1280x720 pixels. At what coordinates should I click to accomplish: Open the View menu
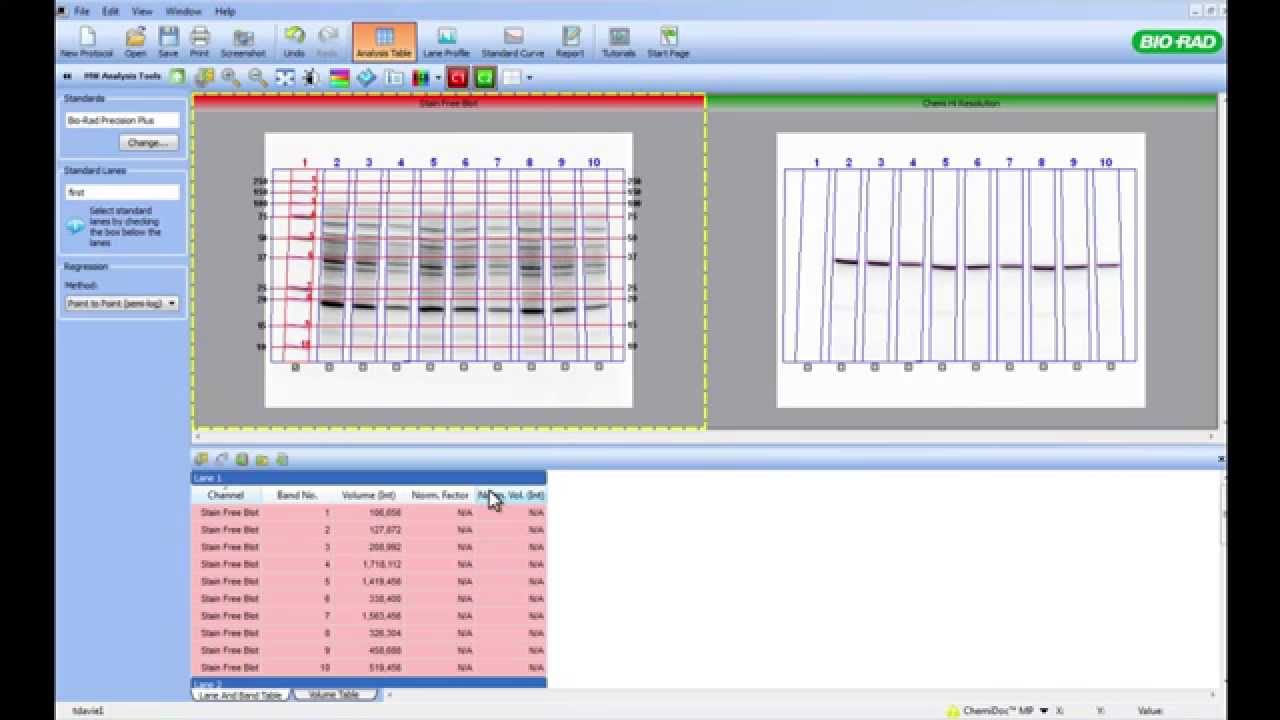[142, 11]
